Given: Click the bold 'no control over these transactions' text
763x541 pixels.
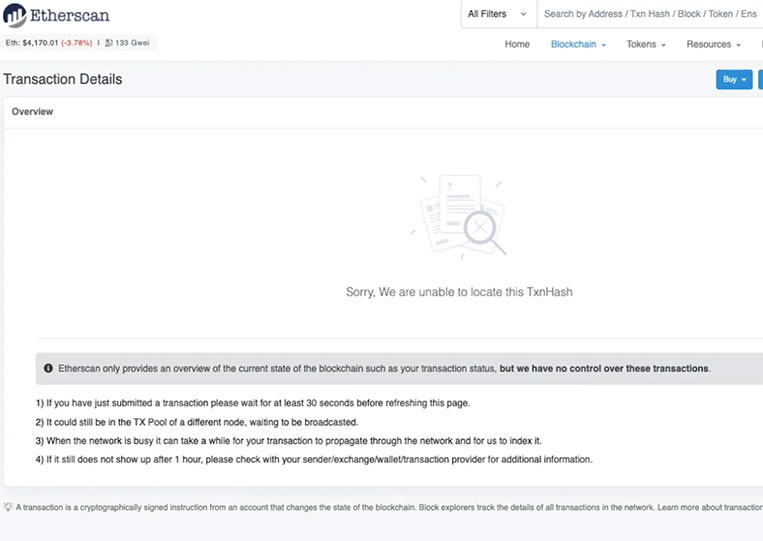Looking at the screenshot, I should 605,368.
